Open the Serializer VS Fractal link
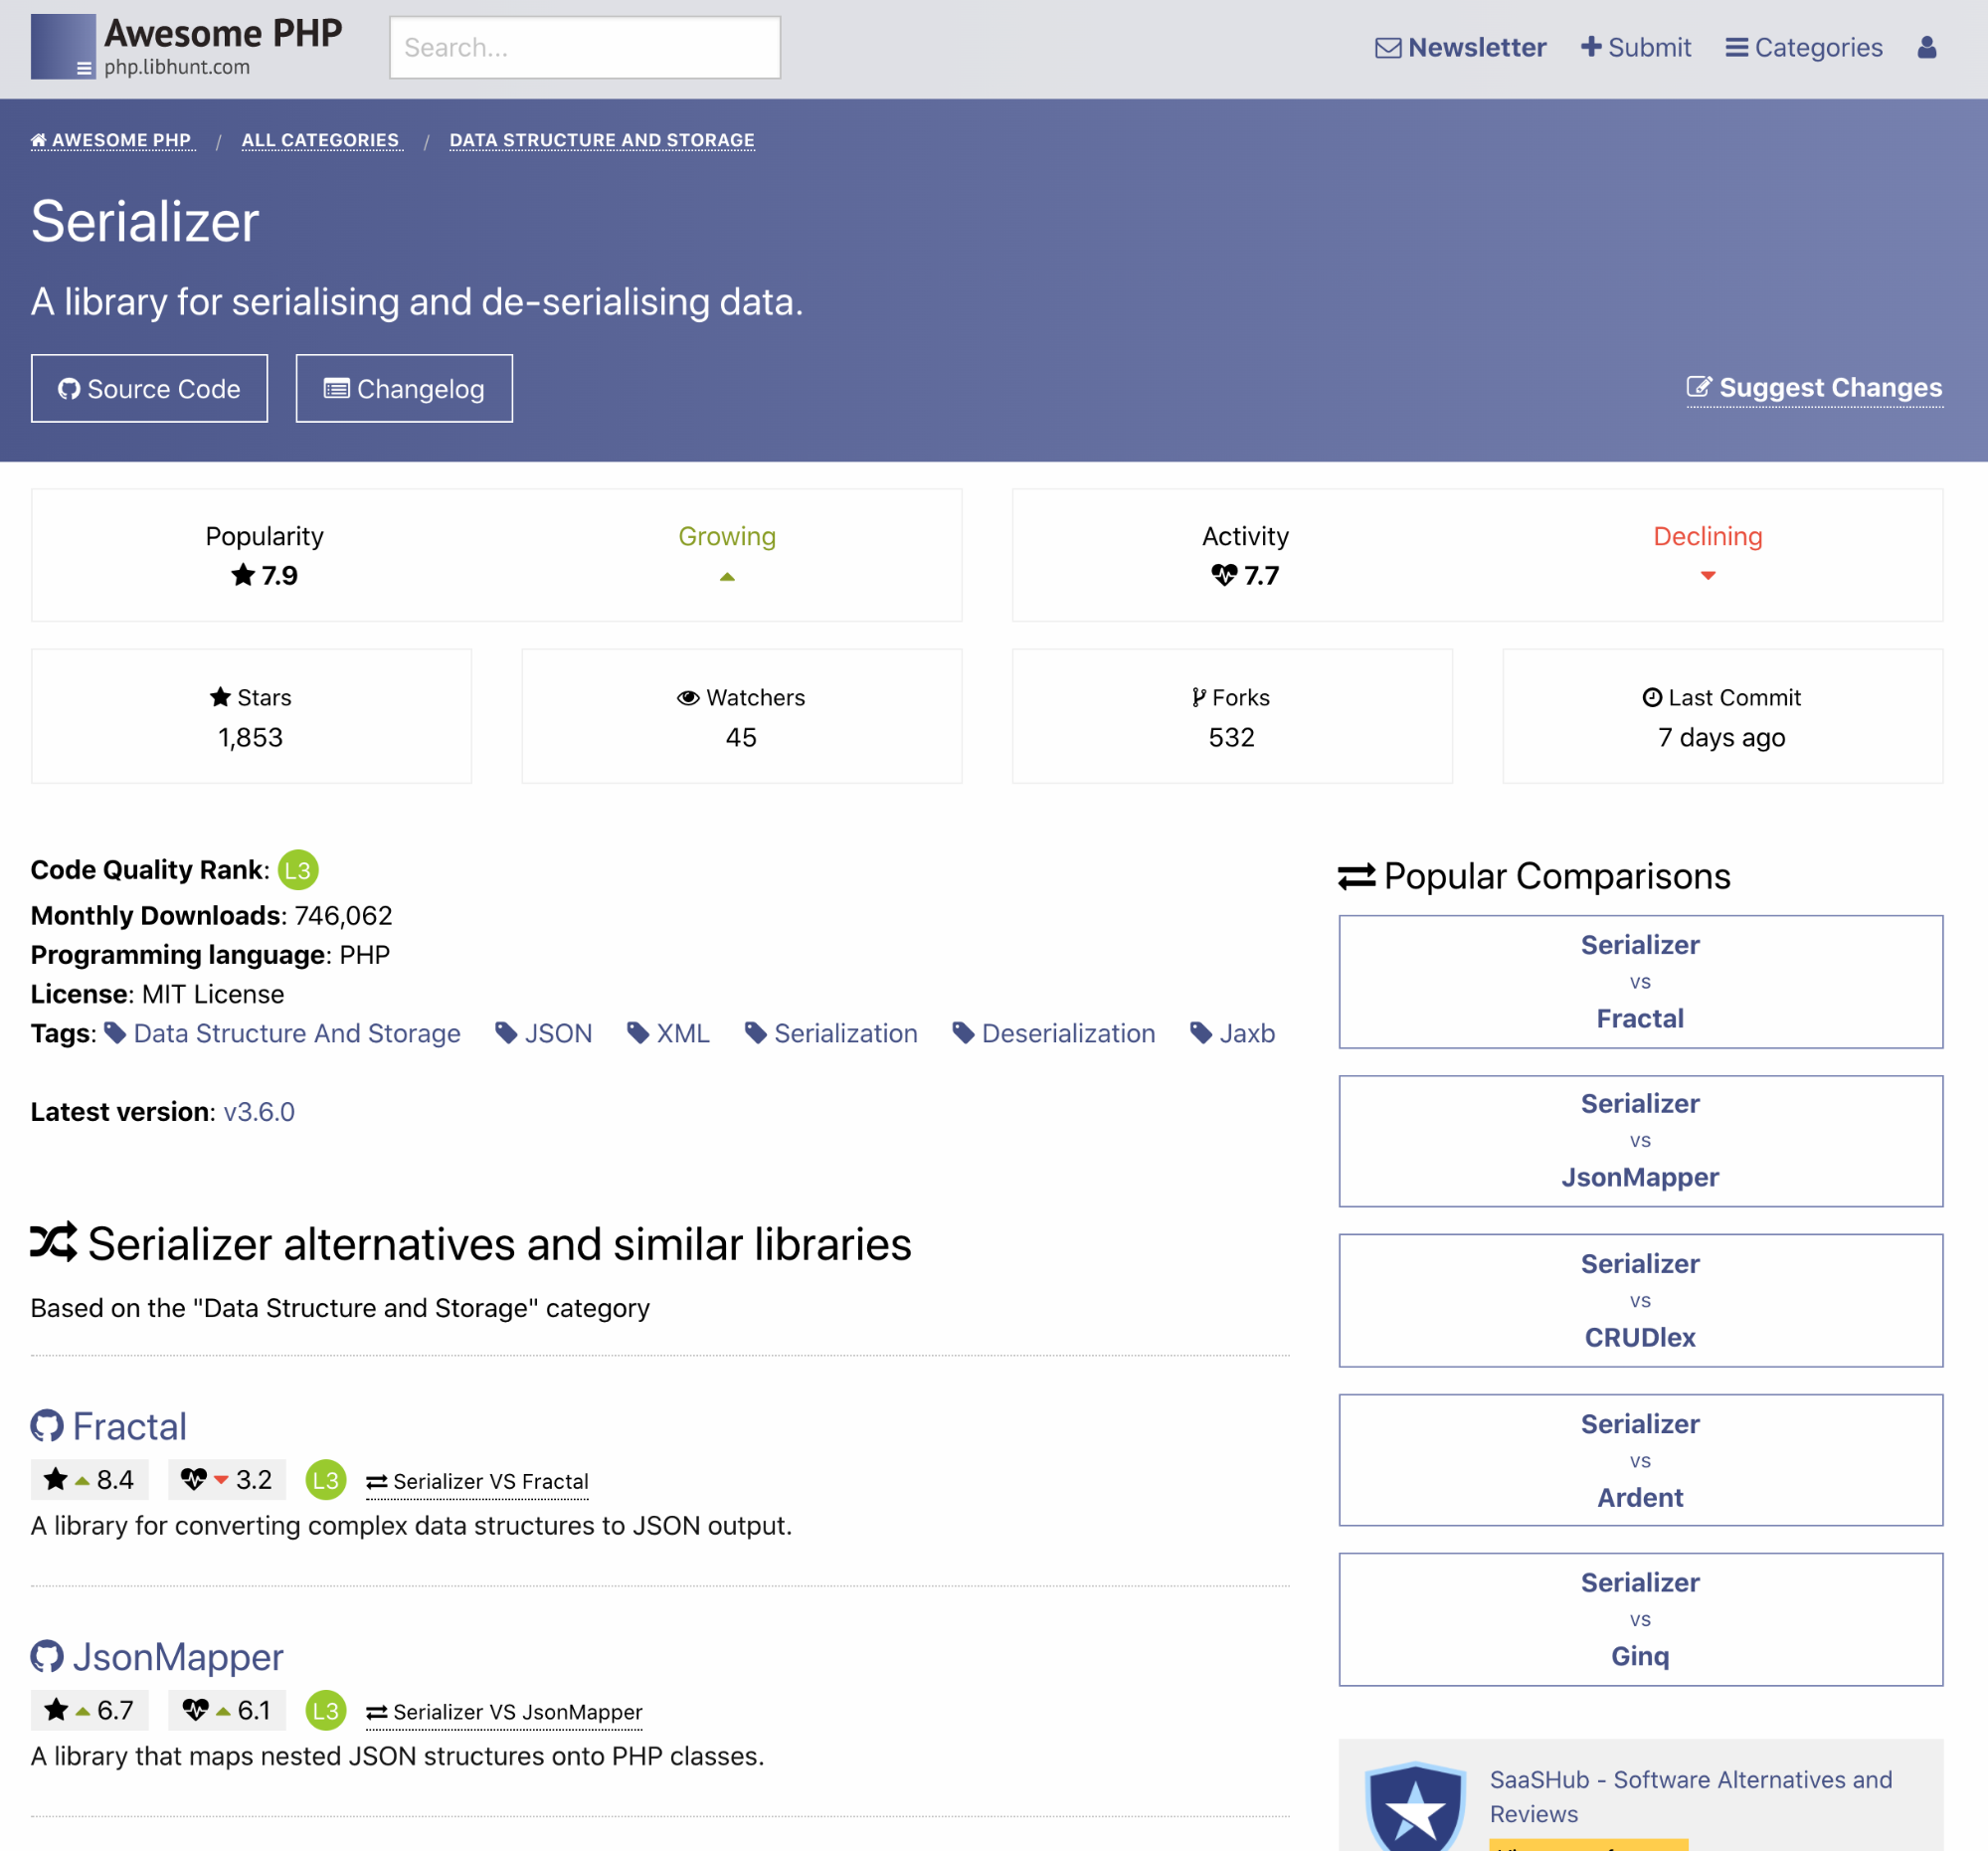The image size is (1988, 1851). click(x=477, y=1482)
